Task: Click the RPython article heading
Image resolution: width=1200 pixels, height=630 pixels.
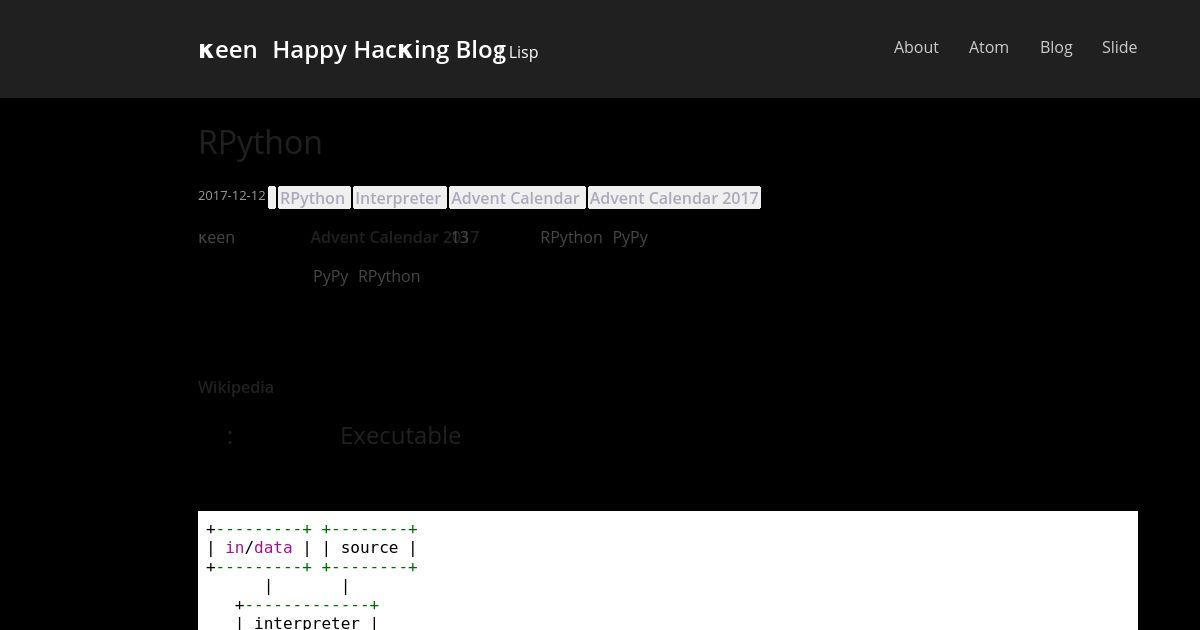Action: (x=260, y=142)
